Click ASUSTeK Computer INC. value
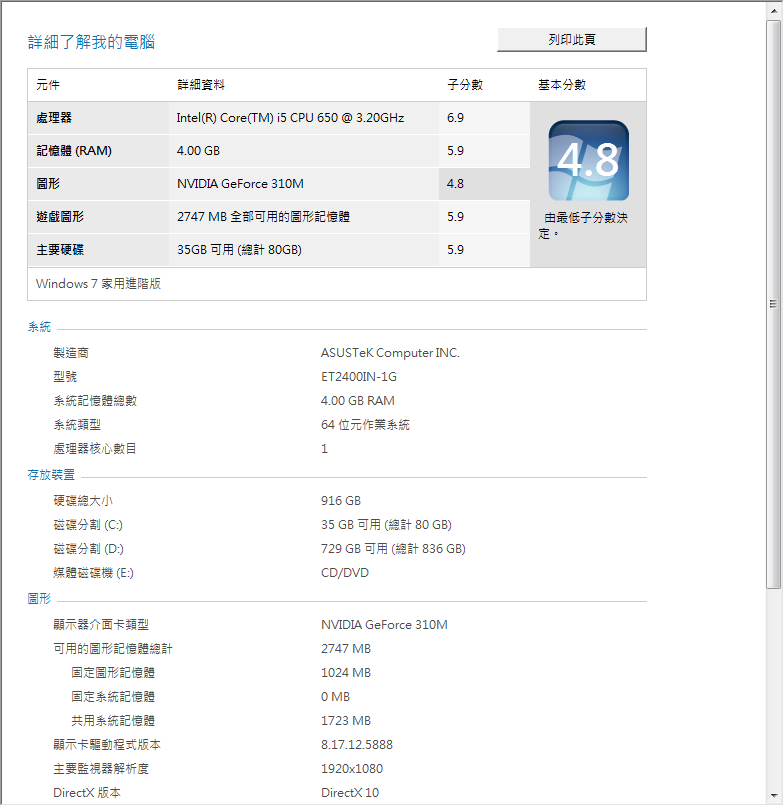This screenshot has width=784, height=806. pos(390,353)
